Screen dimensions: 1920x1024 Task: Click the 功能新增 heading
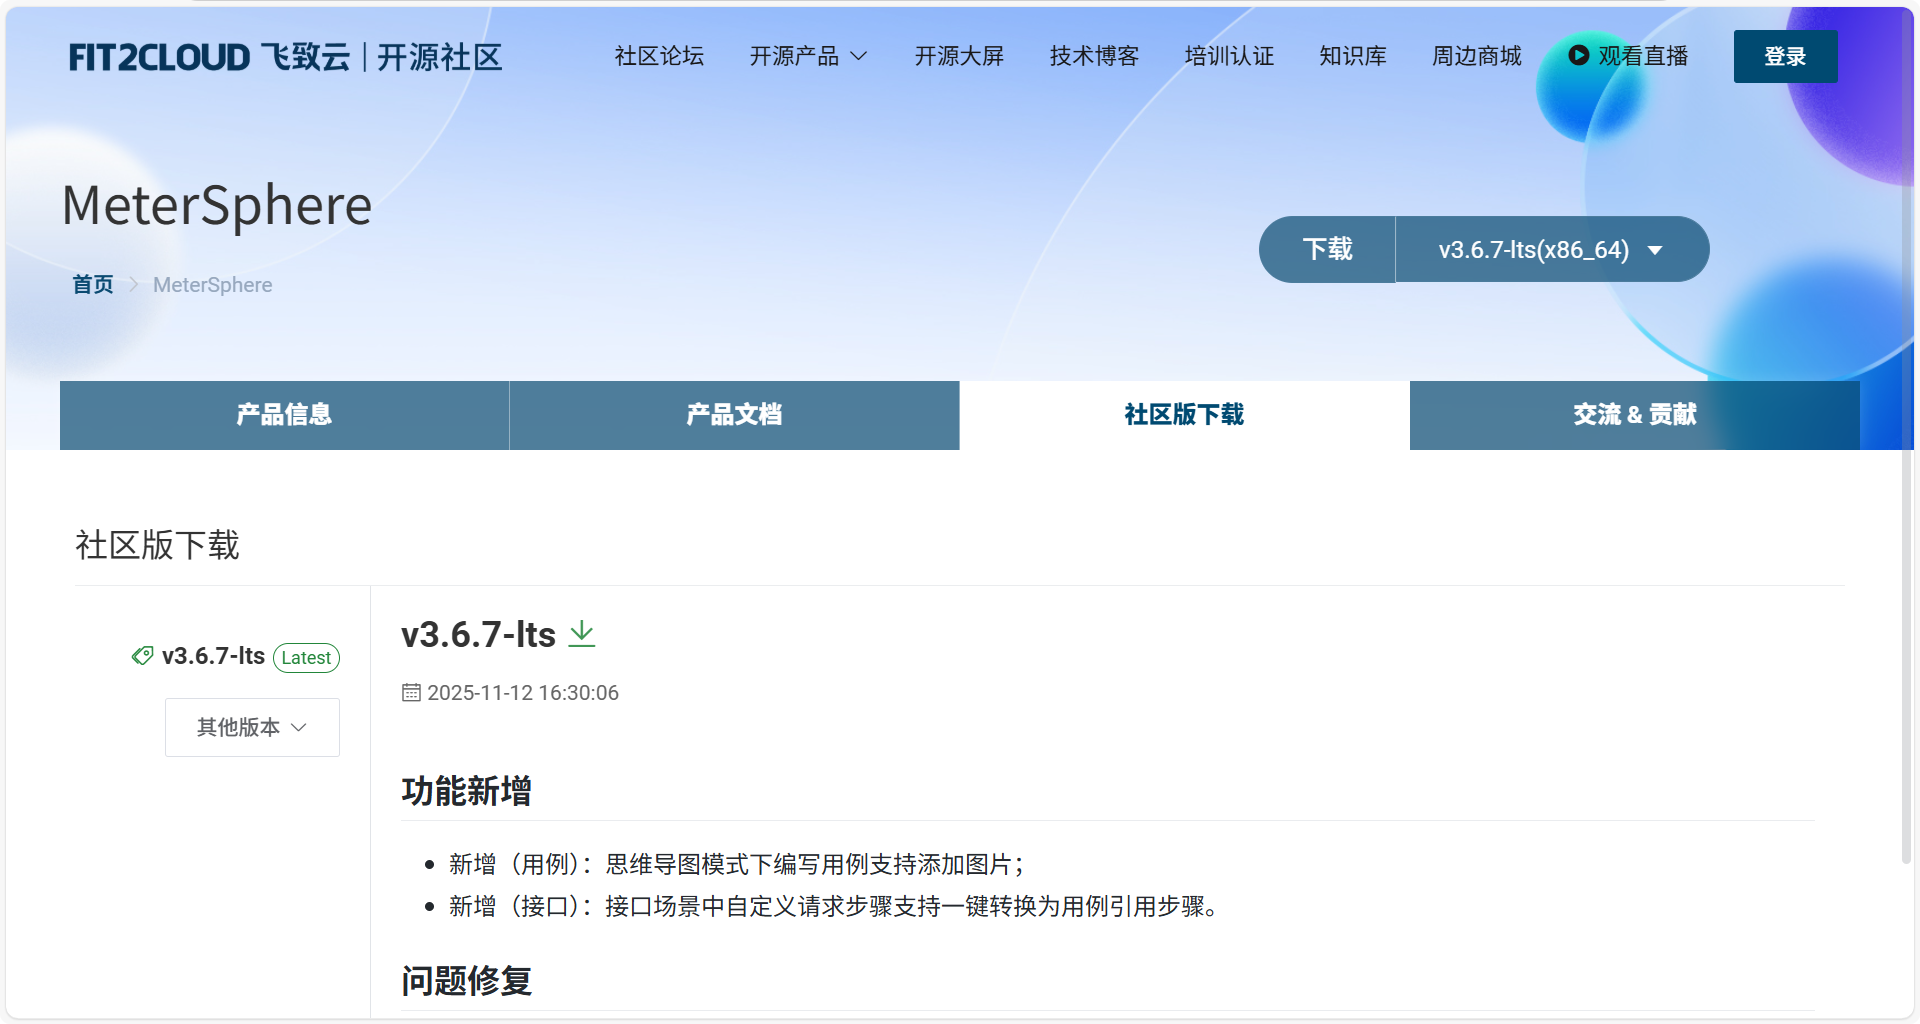466,791
